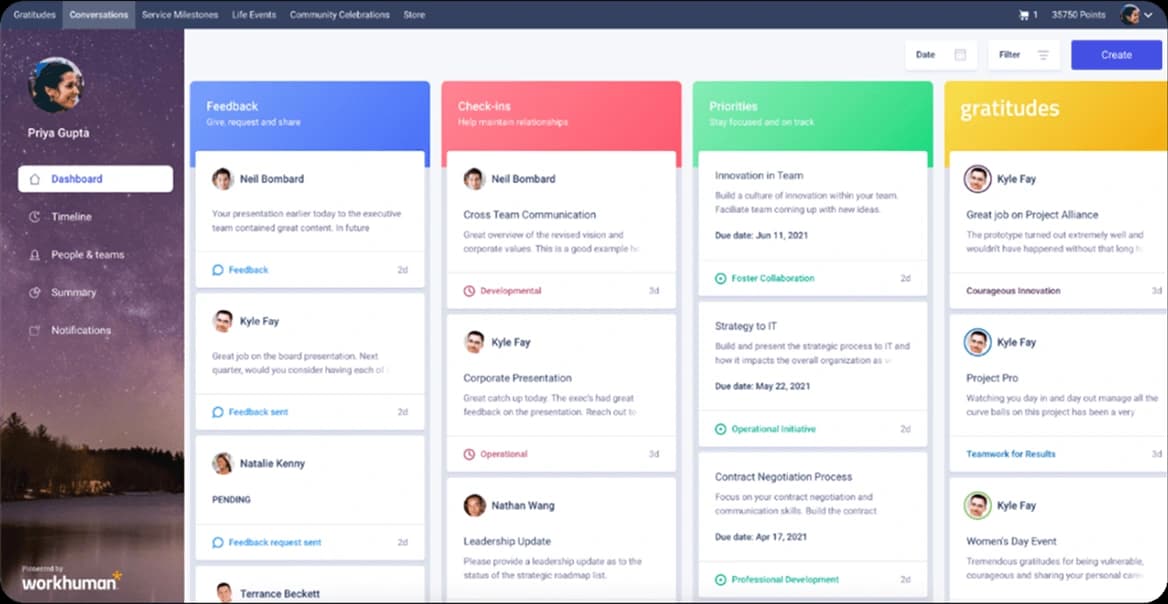This screenshot has height=604, width=1168.
Task: Open the shopping cart in the top bar
Action: (1022, 15)
